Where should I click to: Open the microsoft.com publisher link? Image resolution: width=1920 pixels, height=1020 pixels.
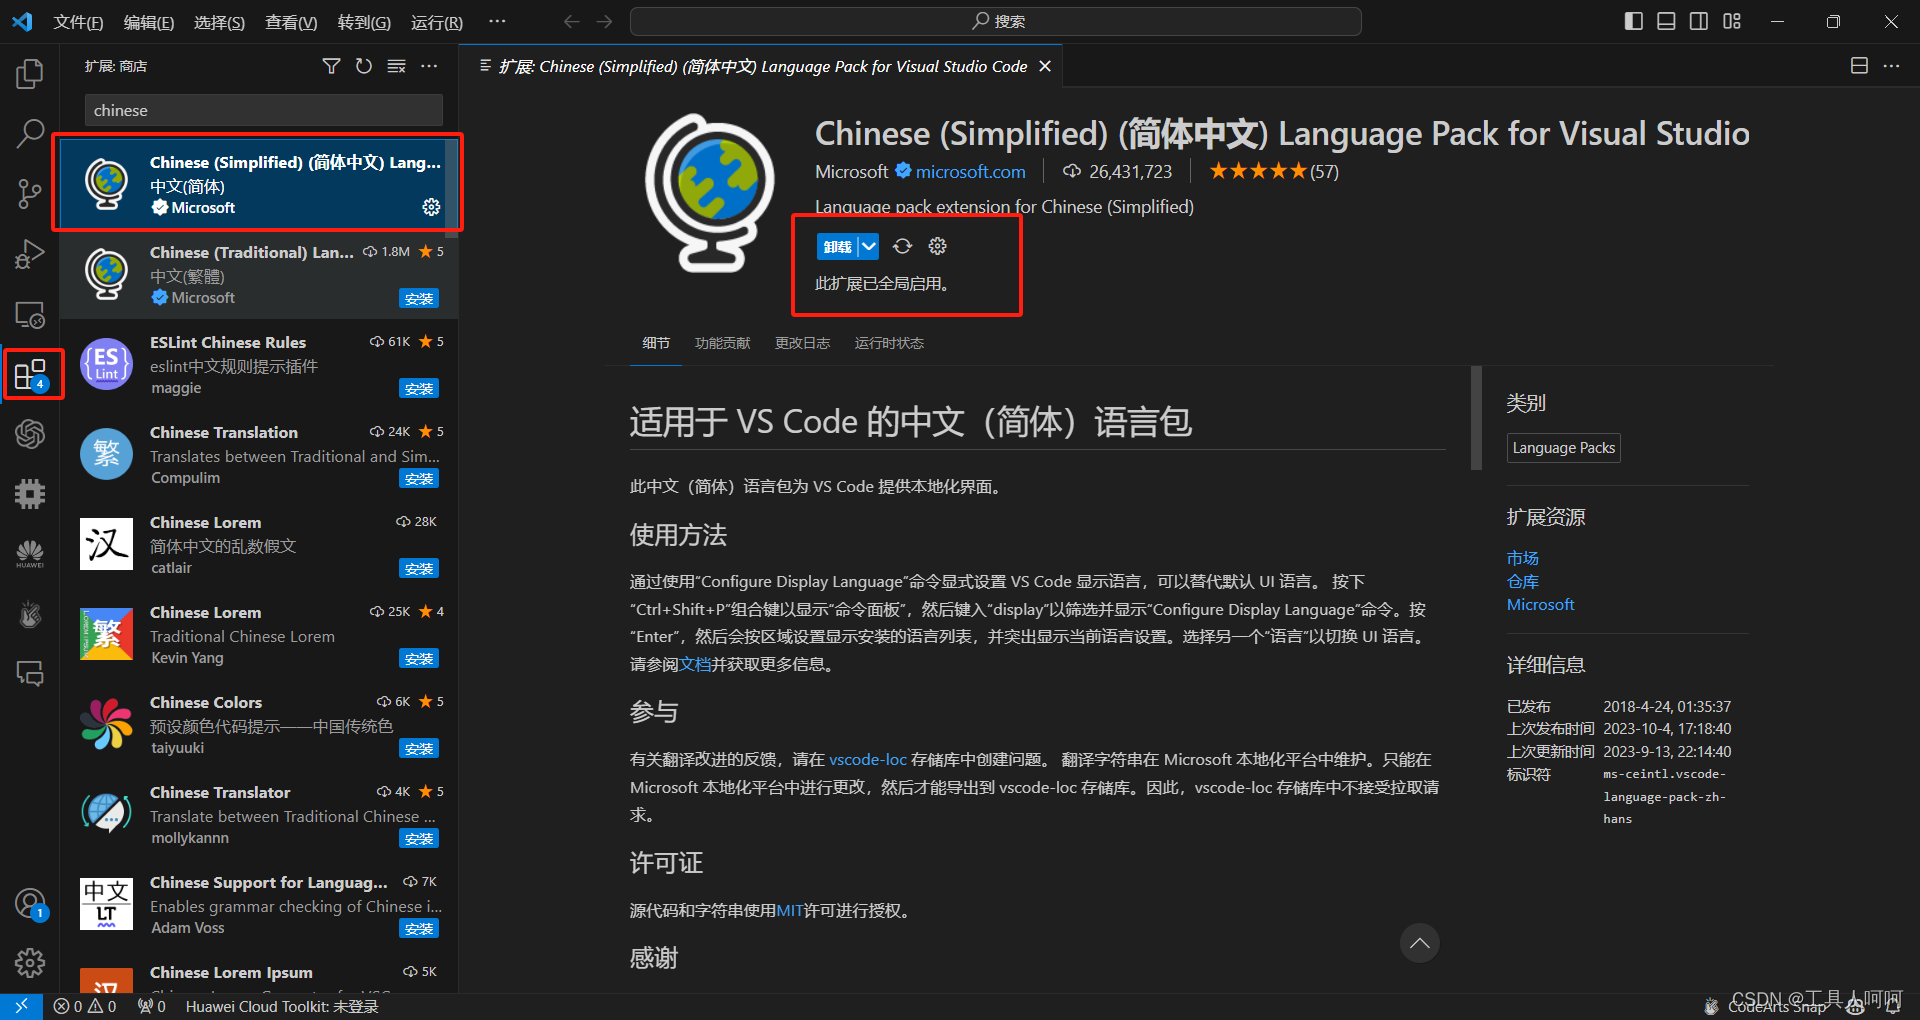971,172
